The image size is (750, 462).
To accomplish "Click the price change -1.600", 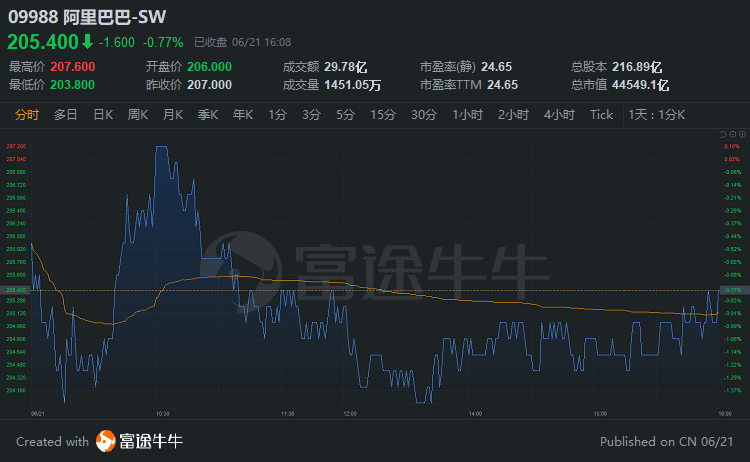I will [x=117, y=43].
